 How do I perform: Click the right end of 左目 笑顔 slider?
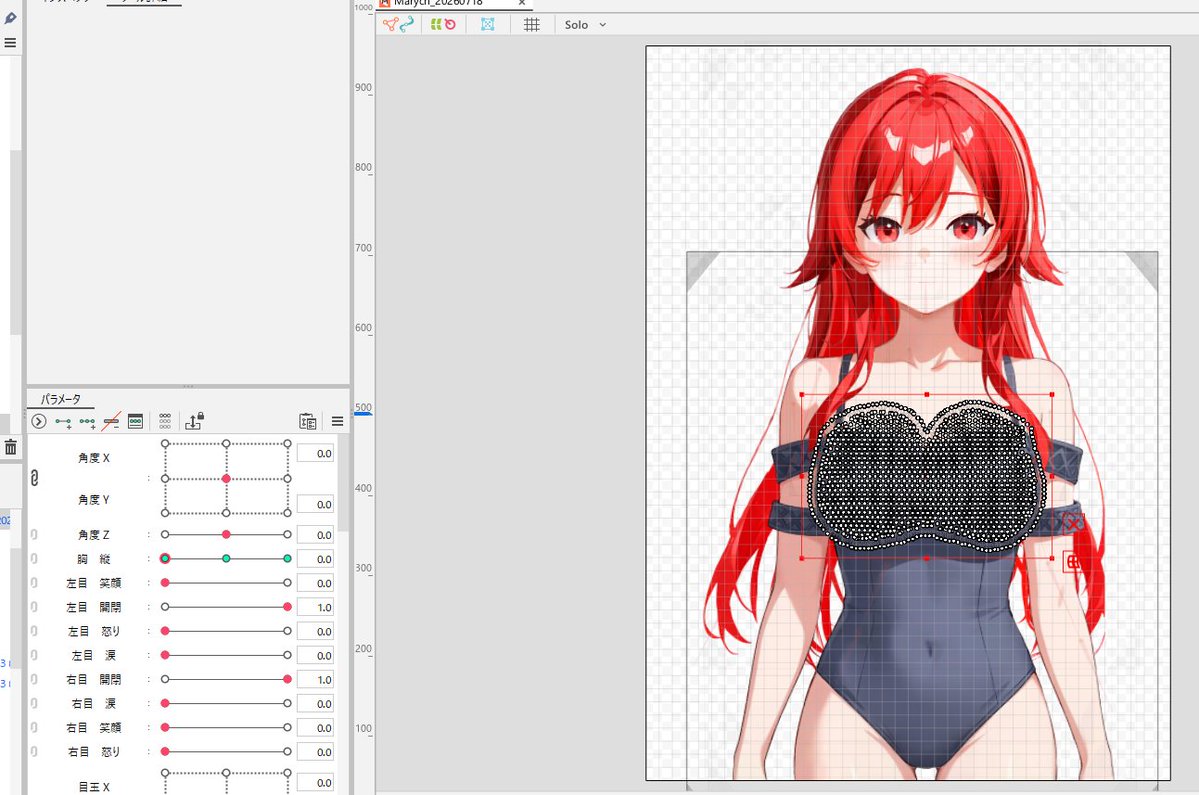[x=288, y=582]
